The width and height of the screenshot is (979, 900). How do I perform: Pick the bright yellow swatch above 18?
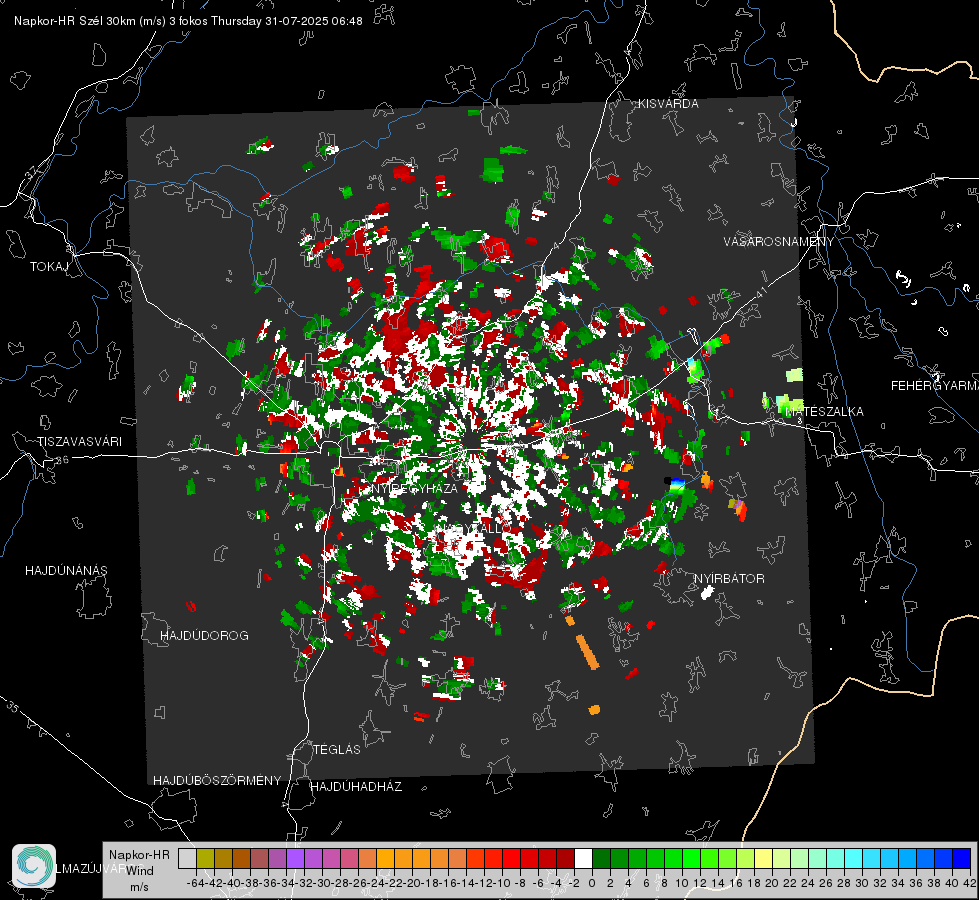763,858
